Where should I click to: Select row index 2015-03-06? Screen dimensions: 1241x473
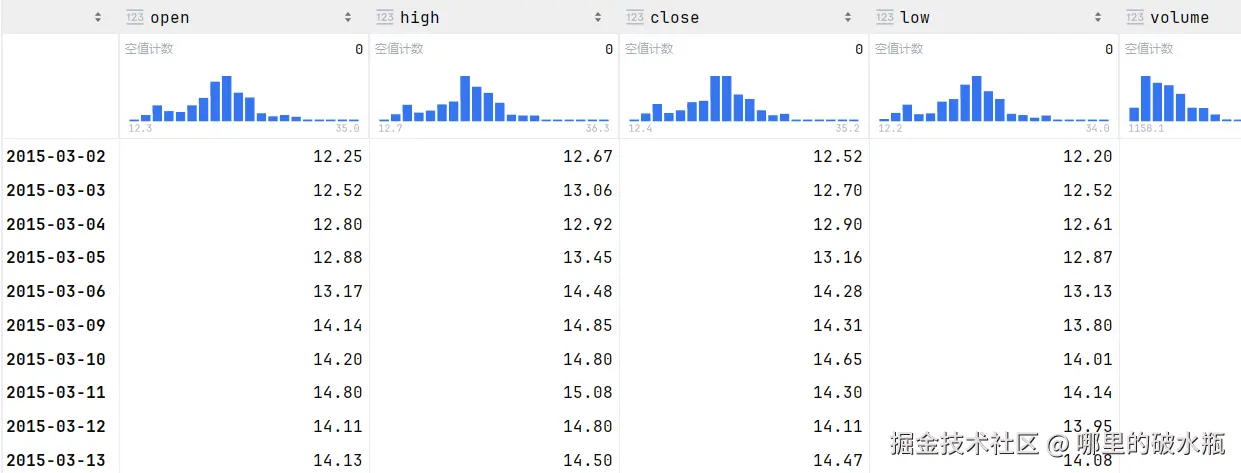coord(56,291)
